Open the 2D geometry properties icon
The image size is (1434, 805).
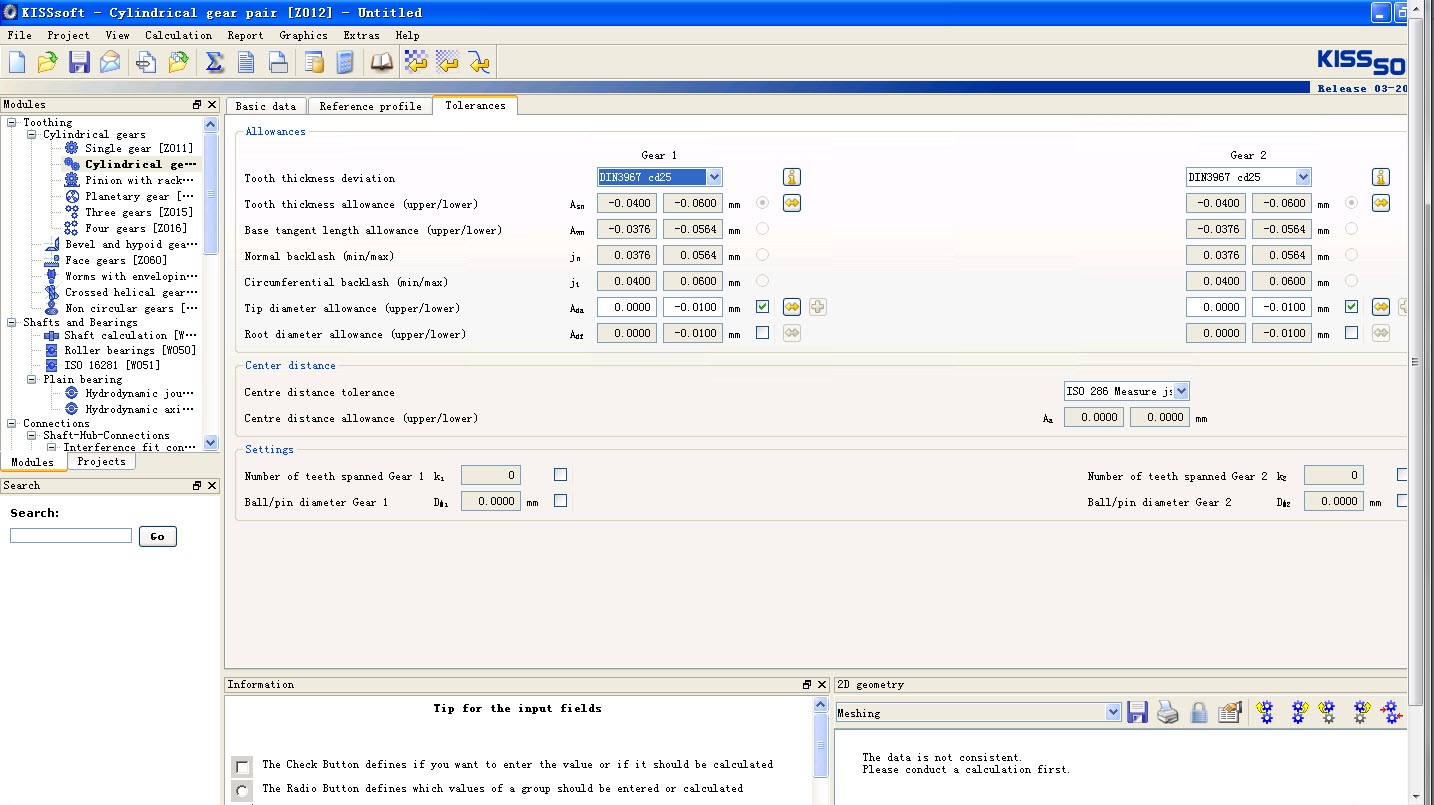(x=1231, y=712)
